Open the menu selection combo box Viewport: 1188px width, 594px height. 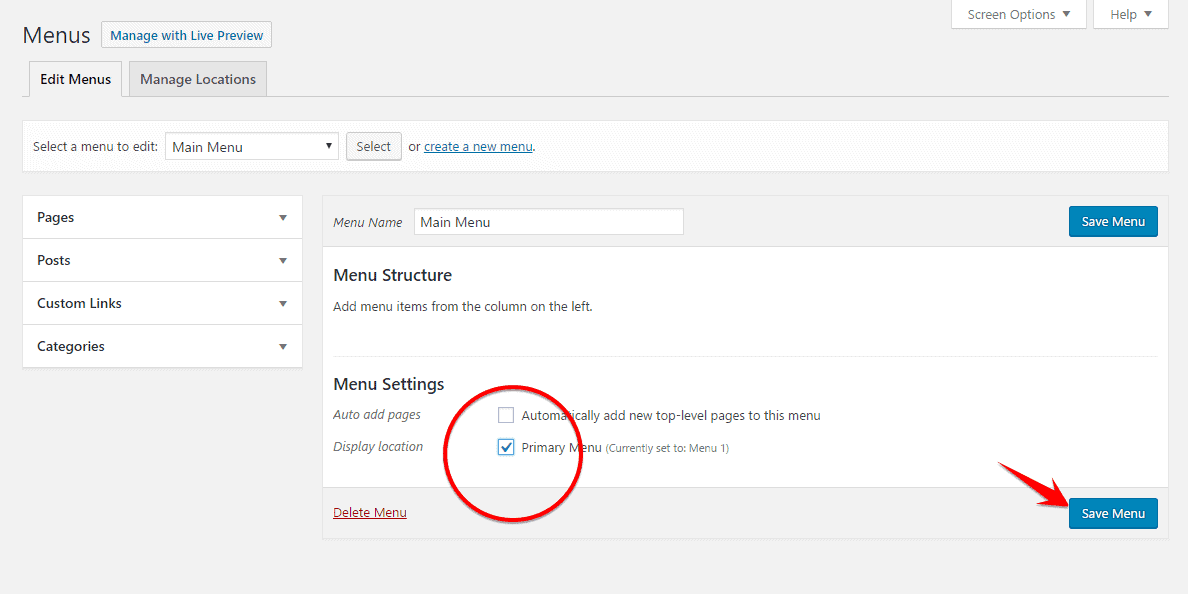[251, 147]
